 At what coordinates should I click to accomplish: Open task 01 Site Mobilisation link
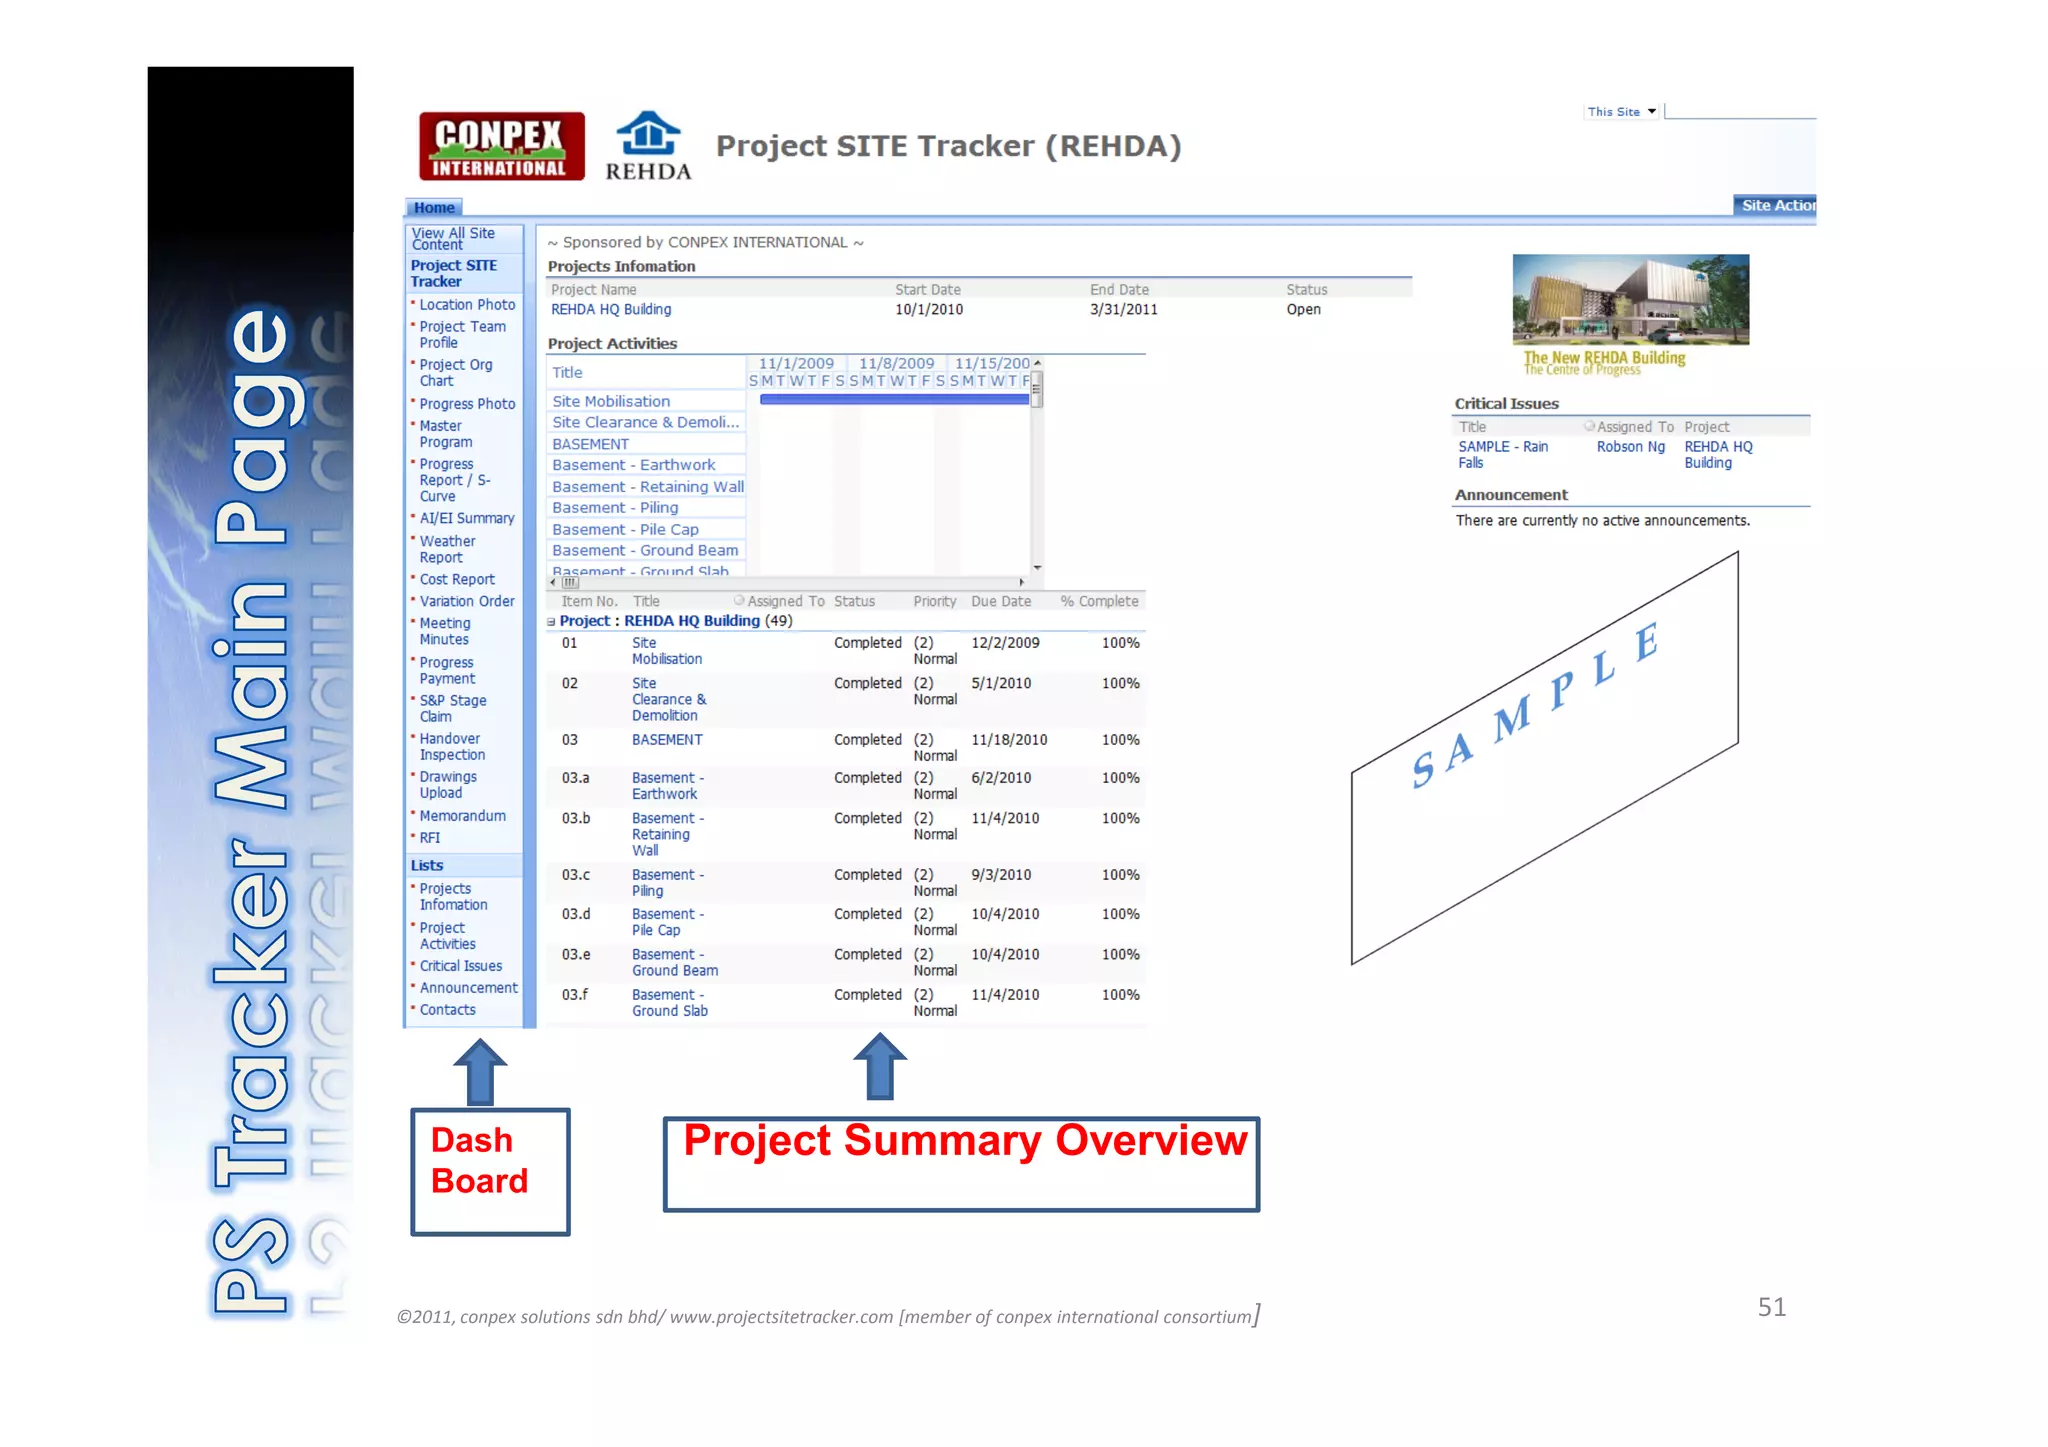pyautogui.click(x=666, y=651)
